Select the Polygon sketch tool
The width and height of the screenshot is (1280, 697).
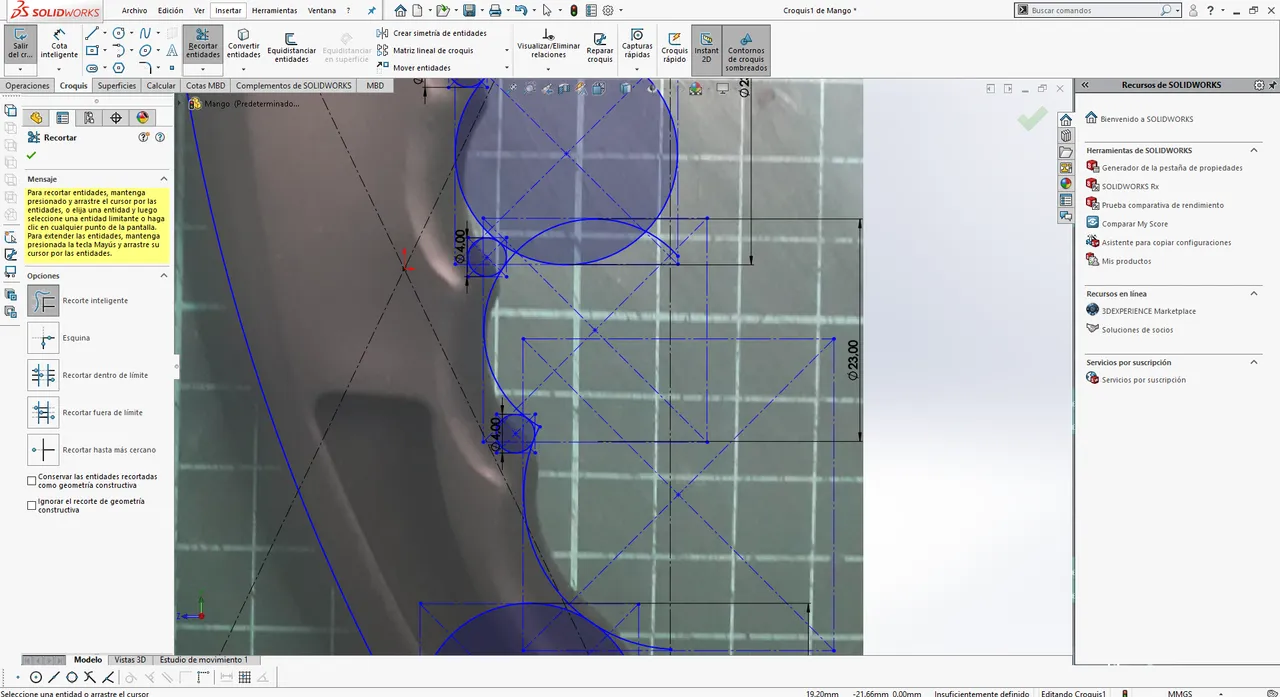(x=119, y=68)
